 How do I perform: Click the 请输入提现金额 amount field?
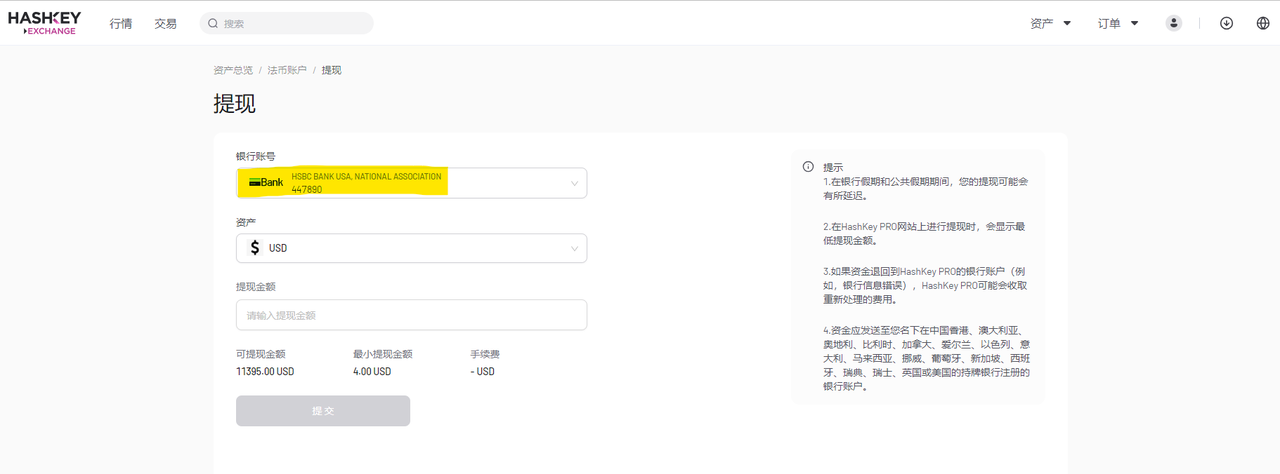pyautogui.click(x=411, y=315)
